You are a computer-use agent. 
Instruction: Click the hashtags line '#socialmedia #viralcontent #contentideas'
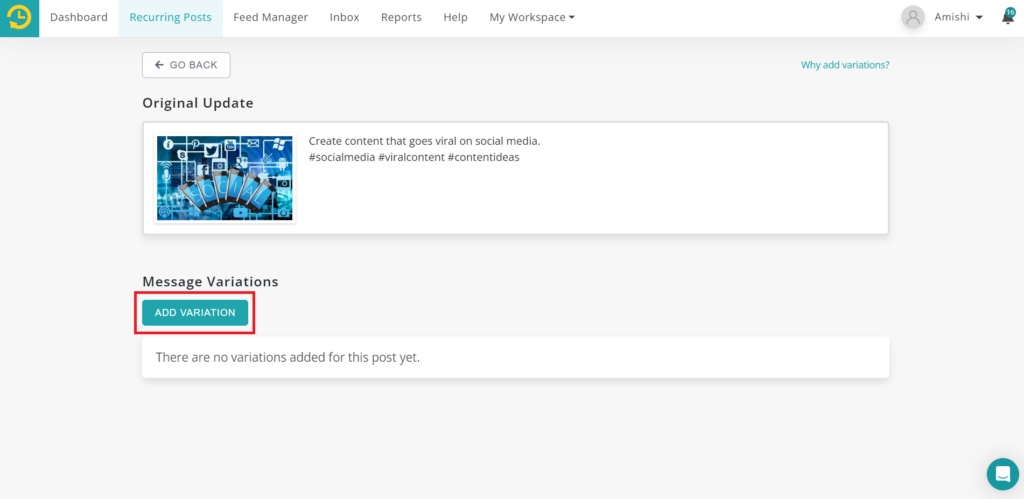414,157
